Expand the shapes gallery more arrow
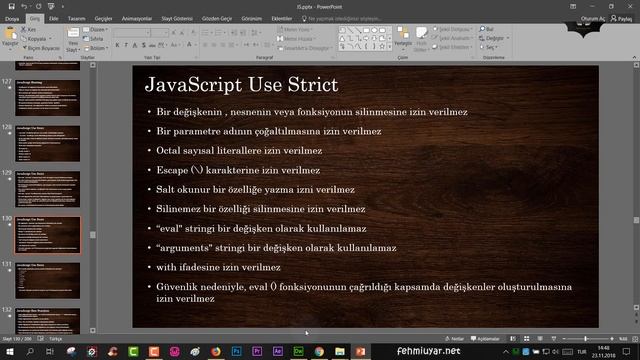This screenshot has height=360, width=640. [390, 47]
